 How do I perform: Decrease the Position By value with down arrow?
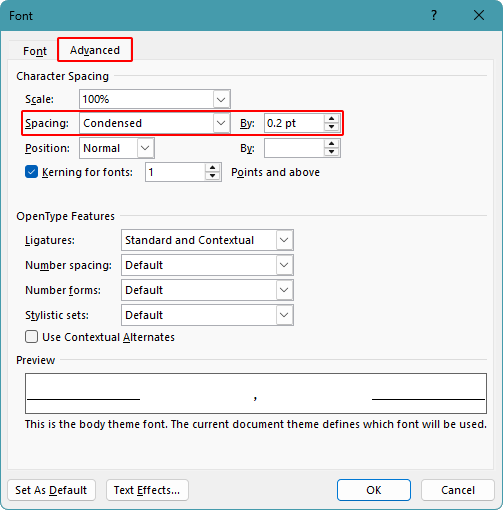click(x=331, y=152)
